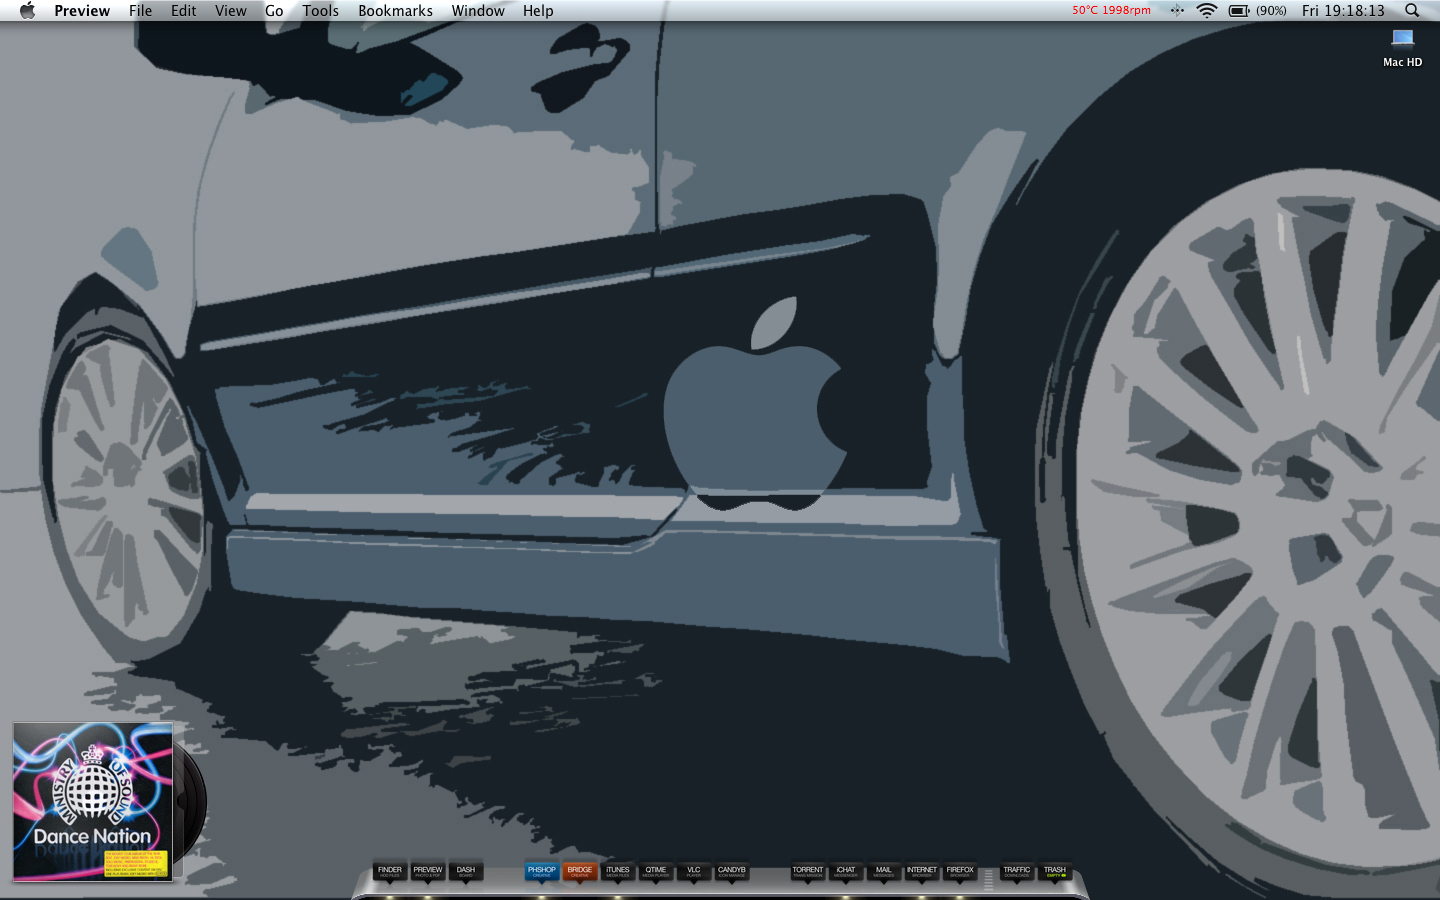Open the Traffic downloads stack
This screenshot has height=900, width=1440.
1017,872
